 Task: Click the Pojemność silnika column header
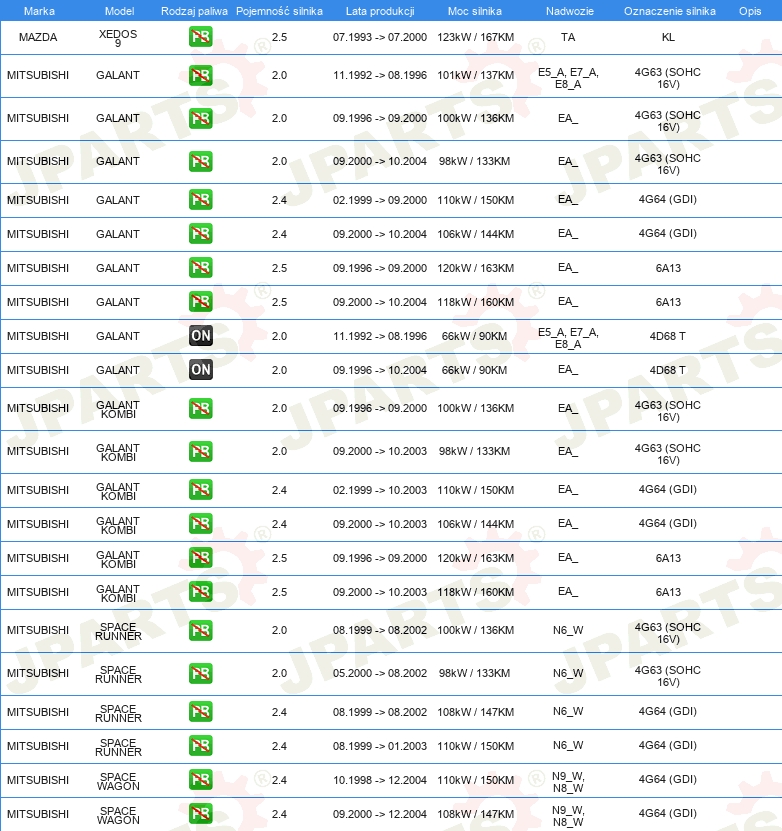(x=279, y=11)
